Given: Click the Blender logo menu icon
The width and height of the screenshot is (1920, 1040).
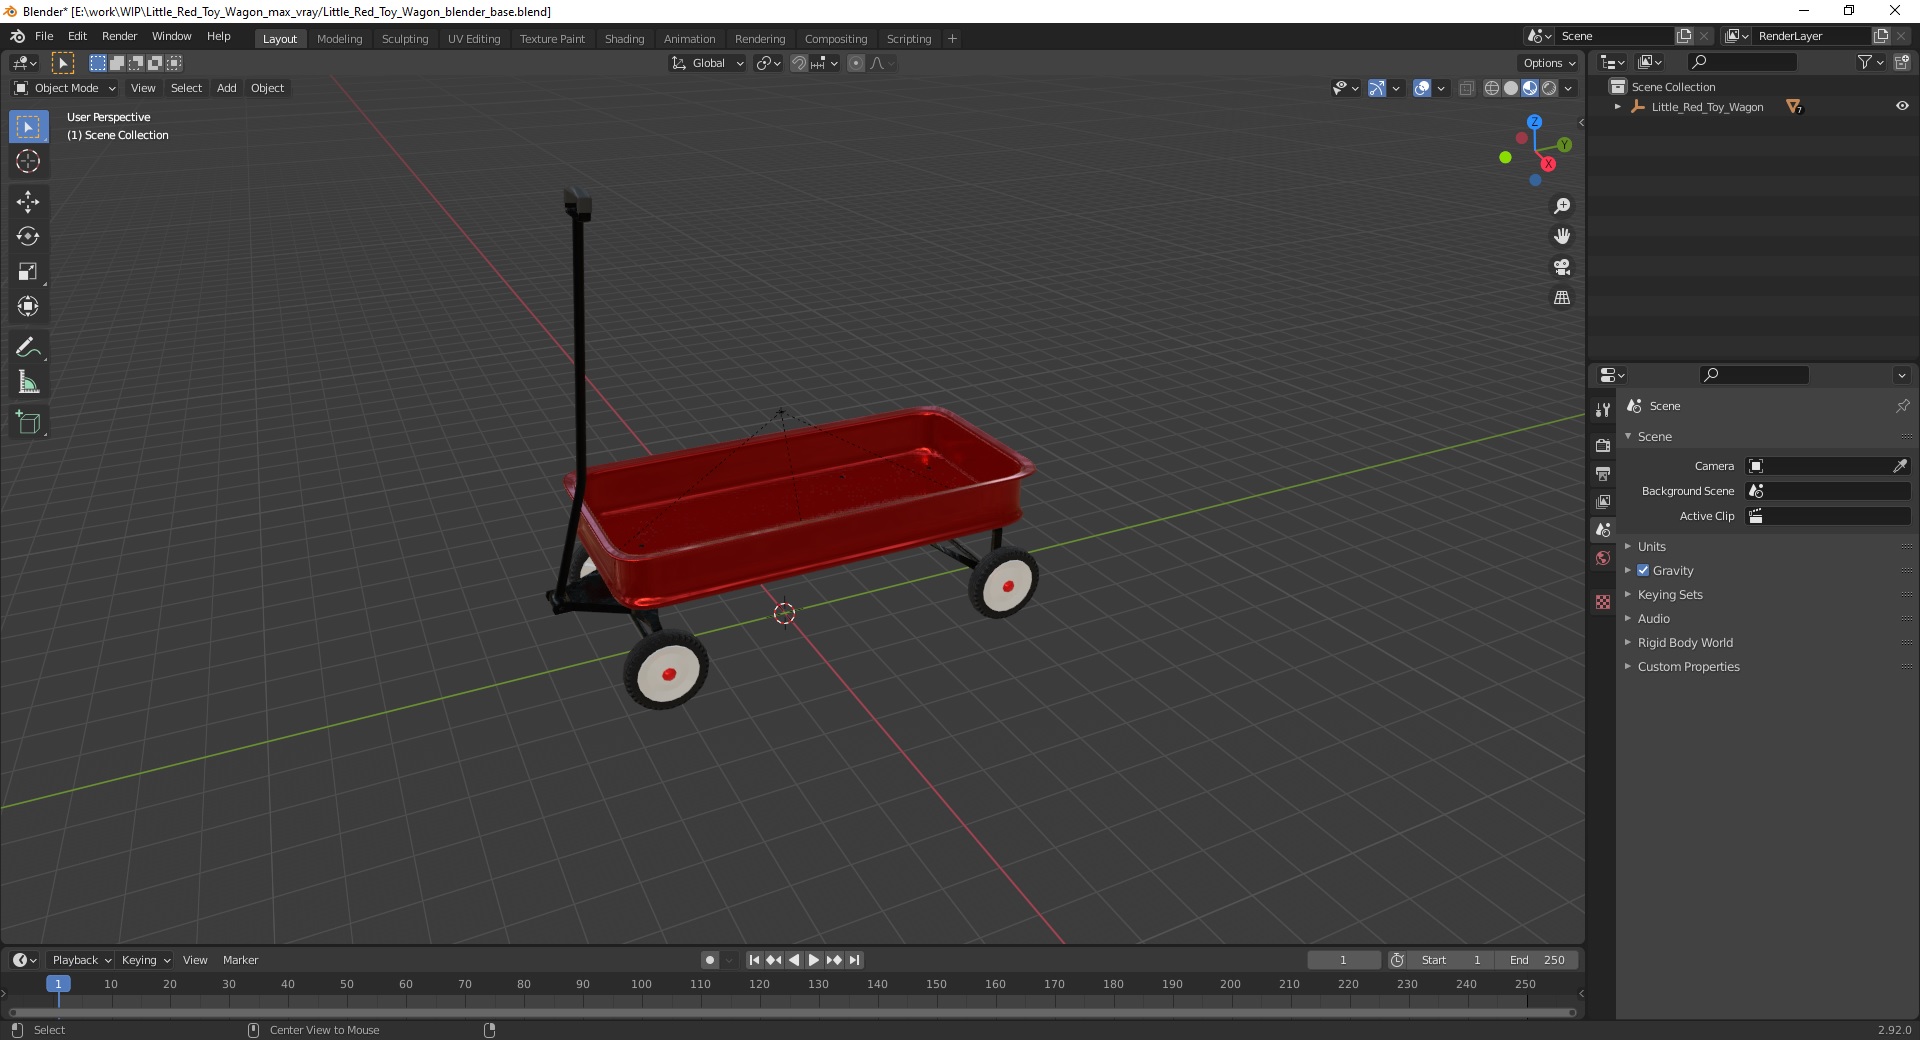Looking at the screenshot, I should [x=17, y=36].
